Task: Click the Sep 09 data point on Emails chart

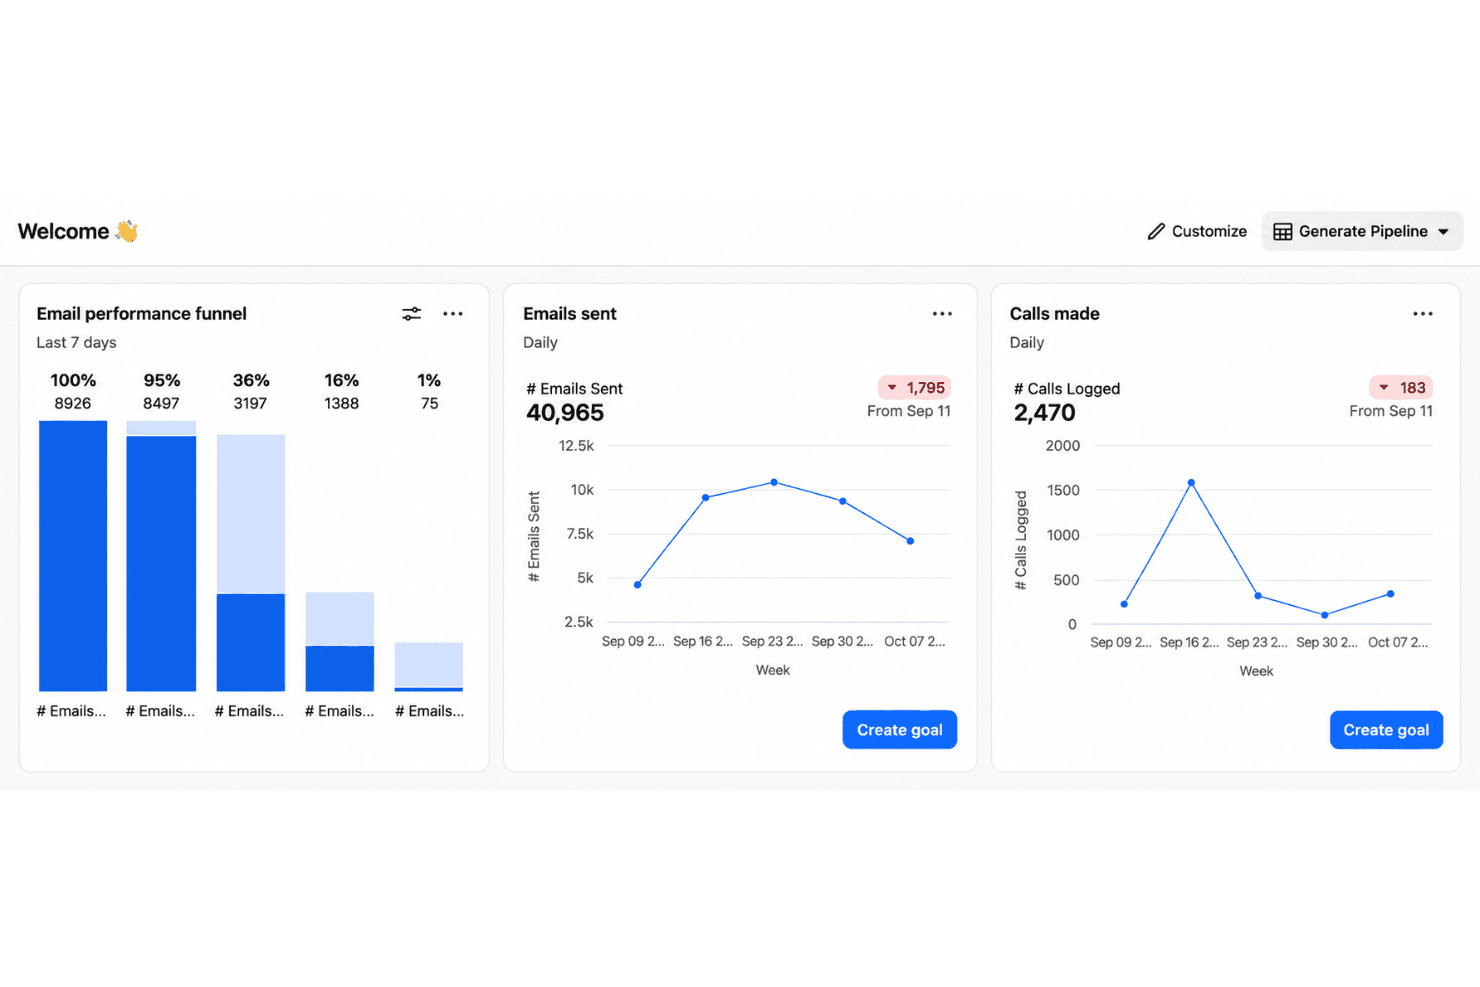Action: click(638, 585)
